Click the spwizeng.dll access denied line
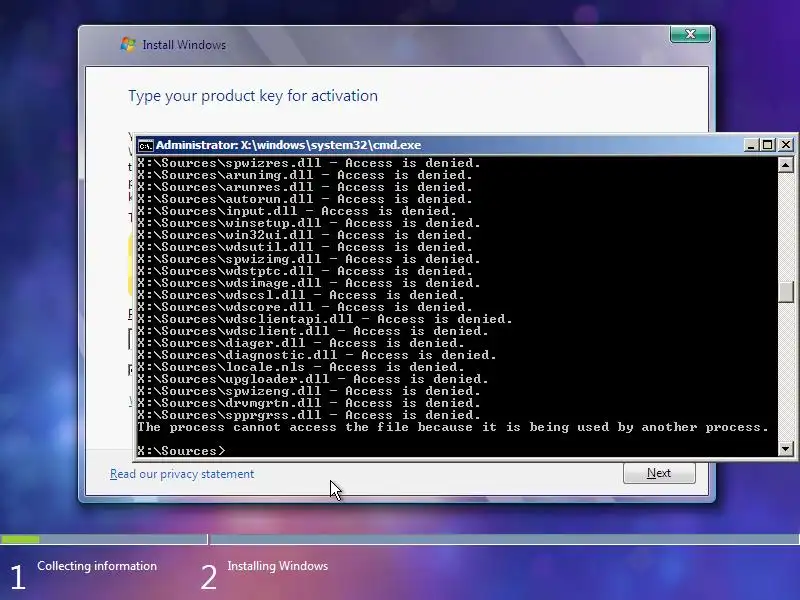 click(309, 391)
